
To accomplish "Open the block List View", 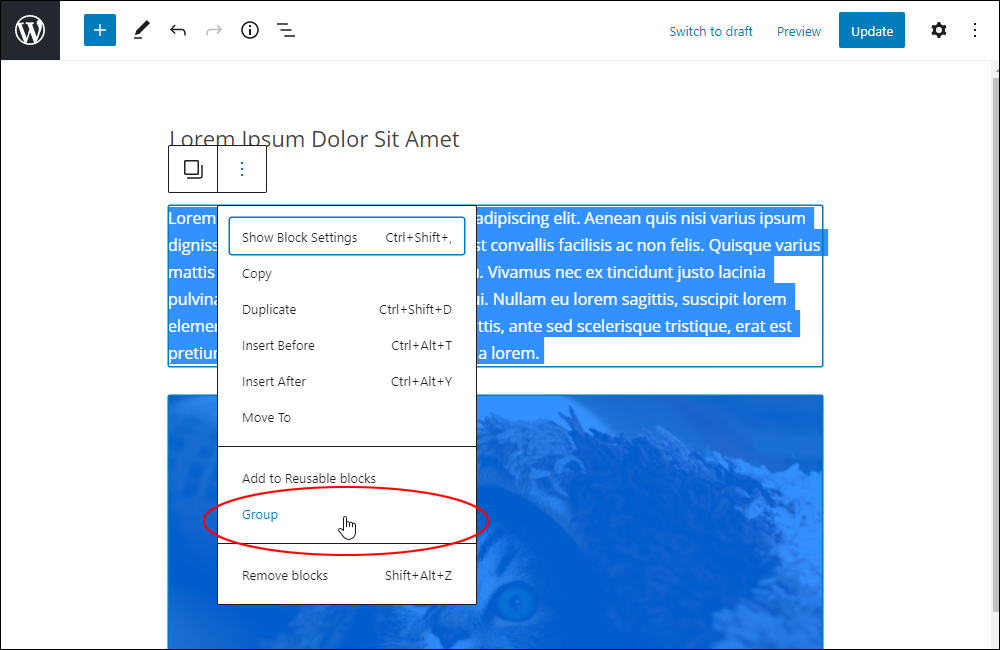I will coord(286,31).
